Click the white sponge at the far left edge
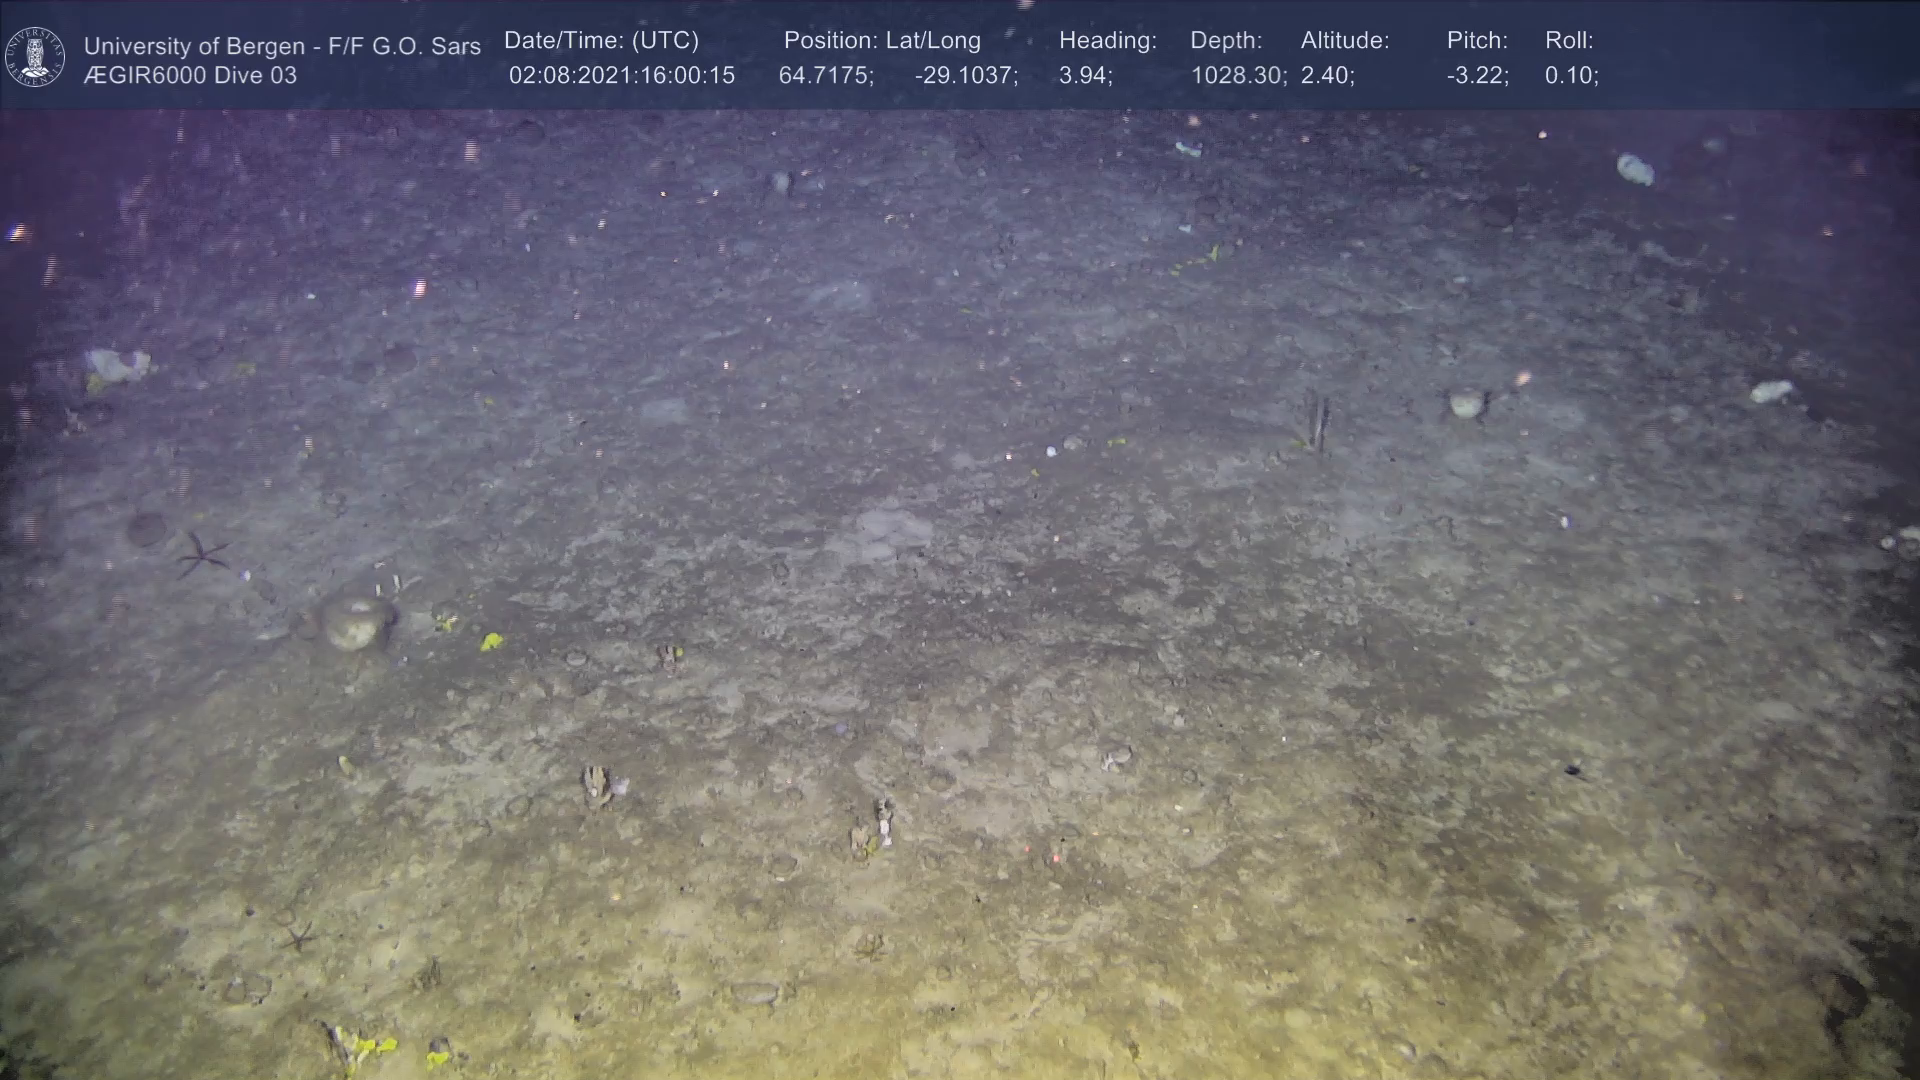The image size is (1920, 1080). (x=117, y=366)
